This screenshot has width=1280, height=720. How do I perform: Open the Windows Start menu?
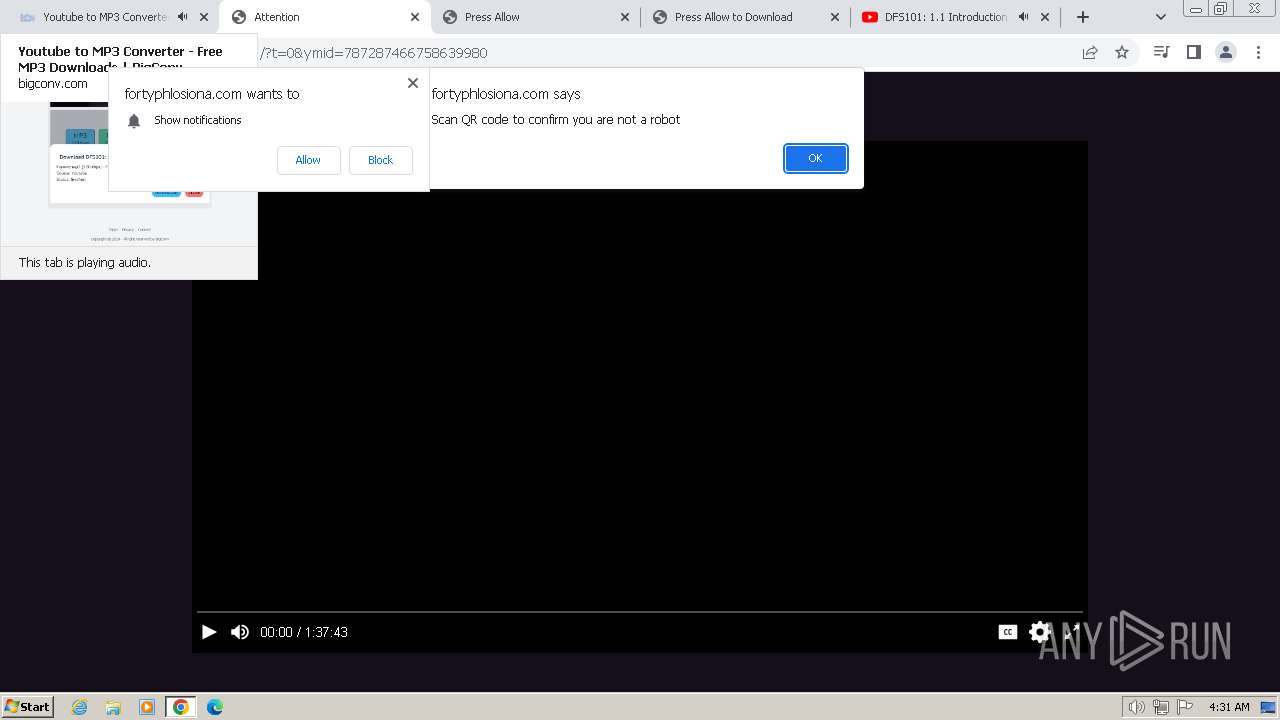pos(28,706)
